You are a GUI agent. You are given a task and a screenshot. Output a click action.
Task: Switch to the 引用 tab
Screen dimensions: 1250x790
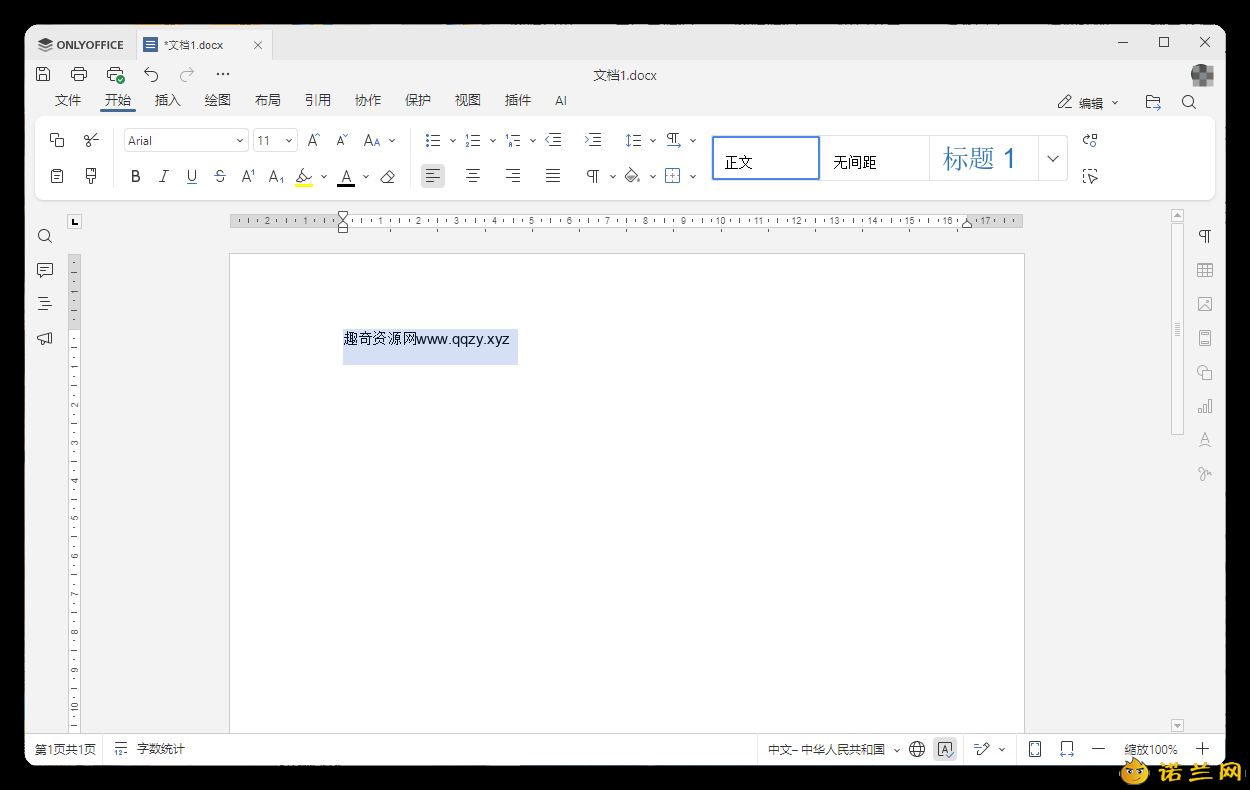click(x=318, y=100)
